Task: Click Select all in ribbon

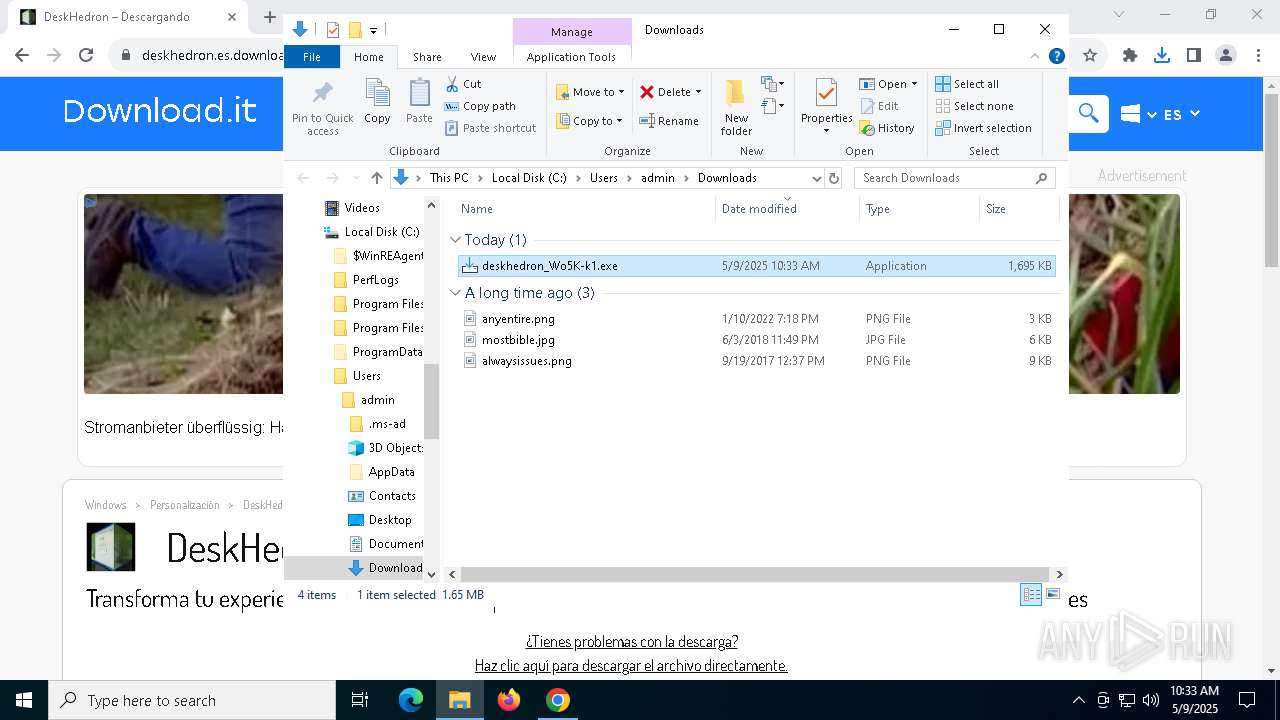Action: [967, 84]
